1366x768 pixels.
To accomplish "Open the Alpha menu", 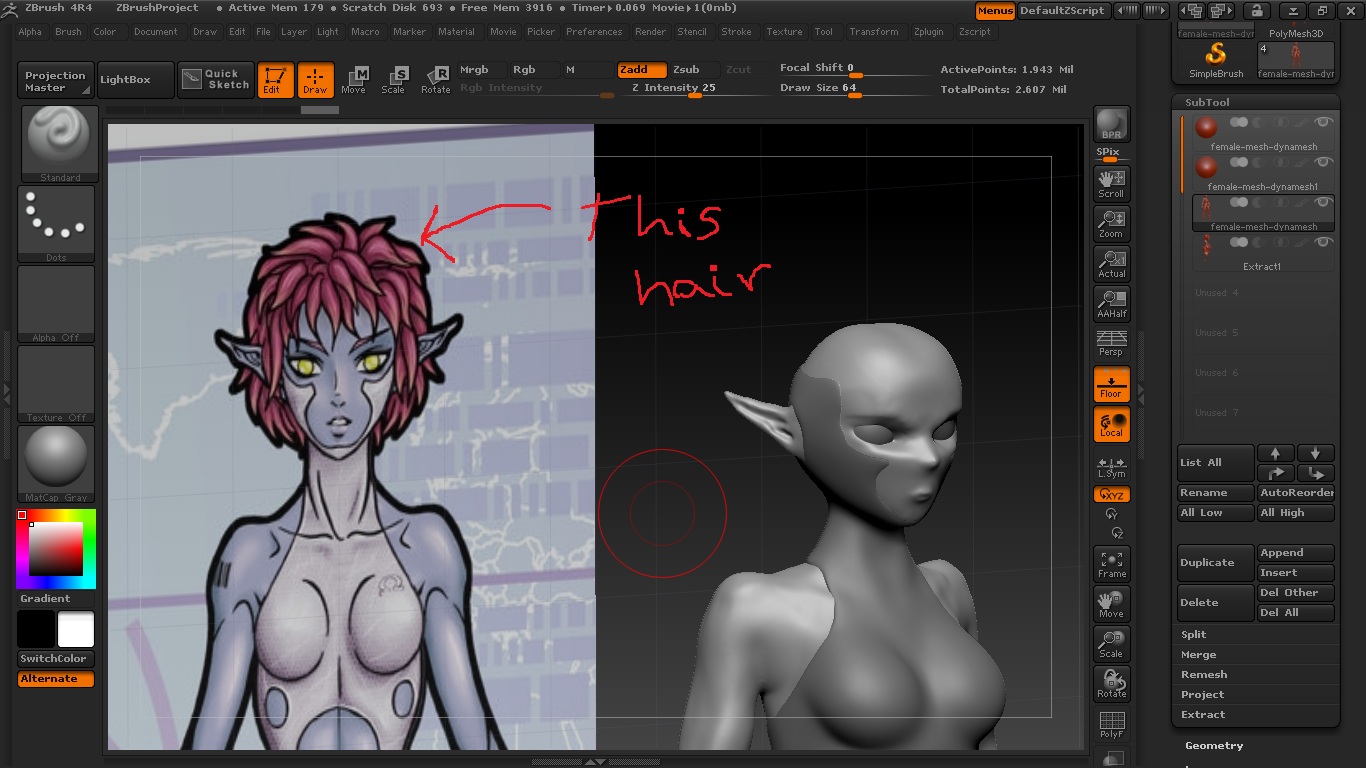I will point(30,32).
